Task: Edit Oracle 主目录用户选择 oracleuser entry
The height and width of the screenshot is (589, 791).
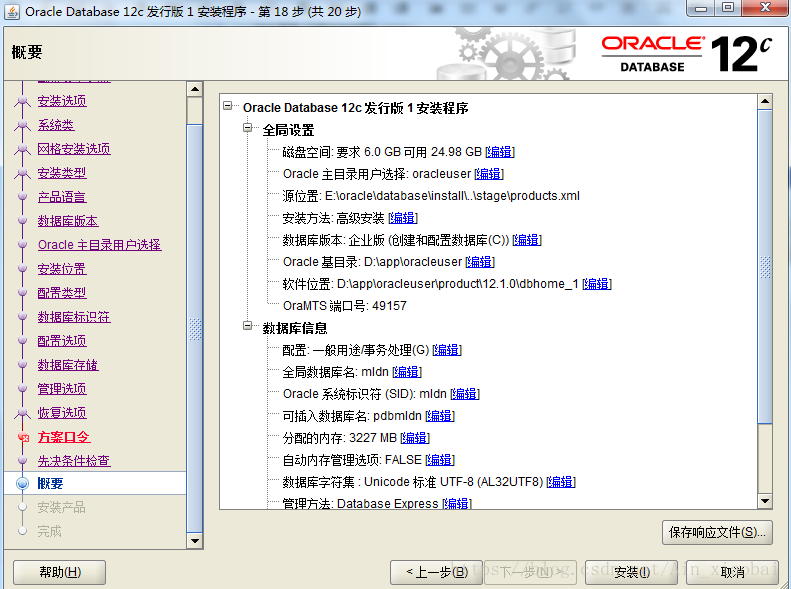Action: (x=489, y=174)
